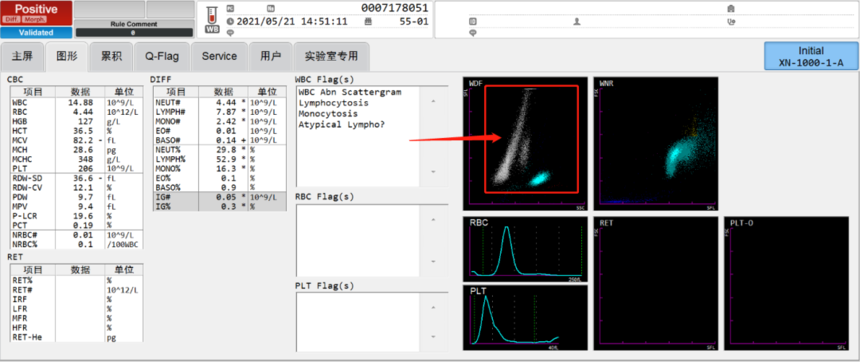860x362 pixels.
Task: Switch to the Q-Flag tab
Action: 162,56
